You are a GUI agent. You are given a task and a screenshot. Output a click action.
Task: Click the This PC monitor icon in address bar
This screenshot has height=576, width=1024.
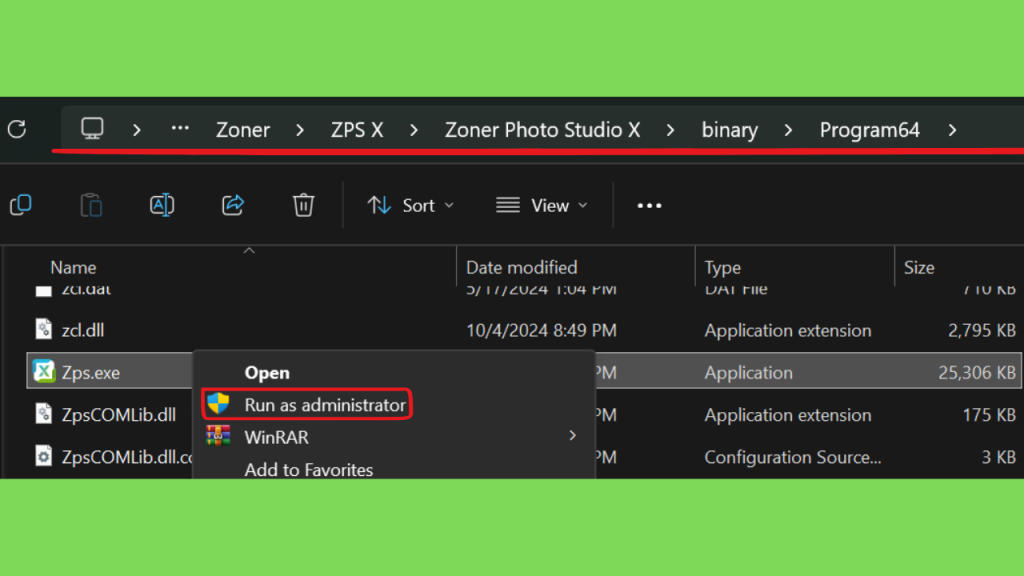[92, 129]
